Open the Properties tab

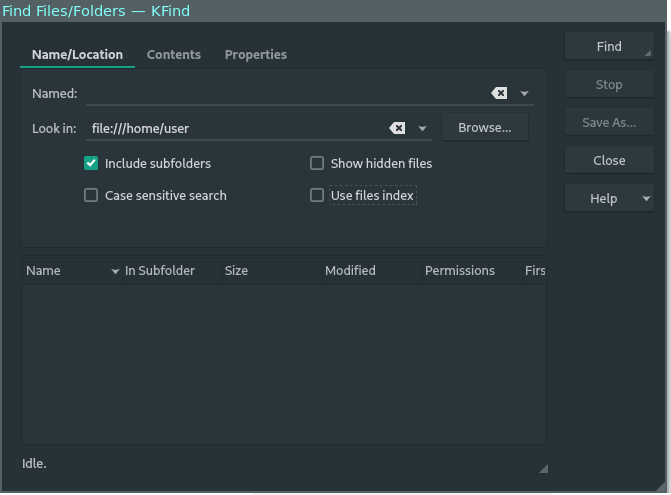256,55
